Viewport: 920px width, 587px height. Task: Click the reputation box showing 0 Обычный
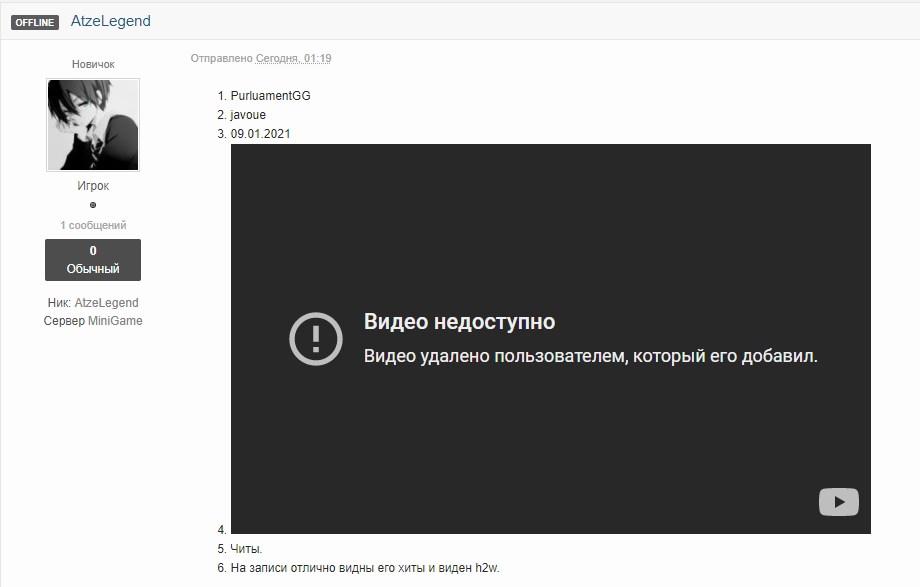pos(93,260)
